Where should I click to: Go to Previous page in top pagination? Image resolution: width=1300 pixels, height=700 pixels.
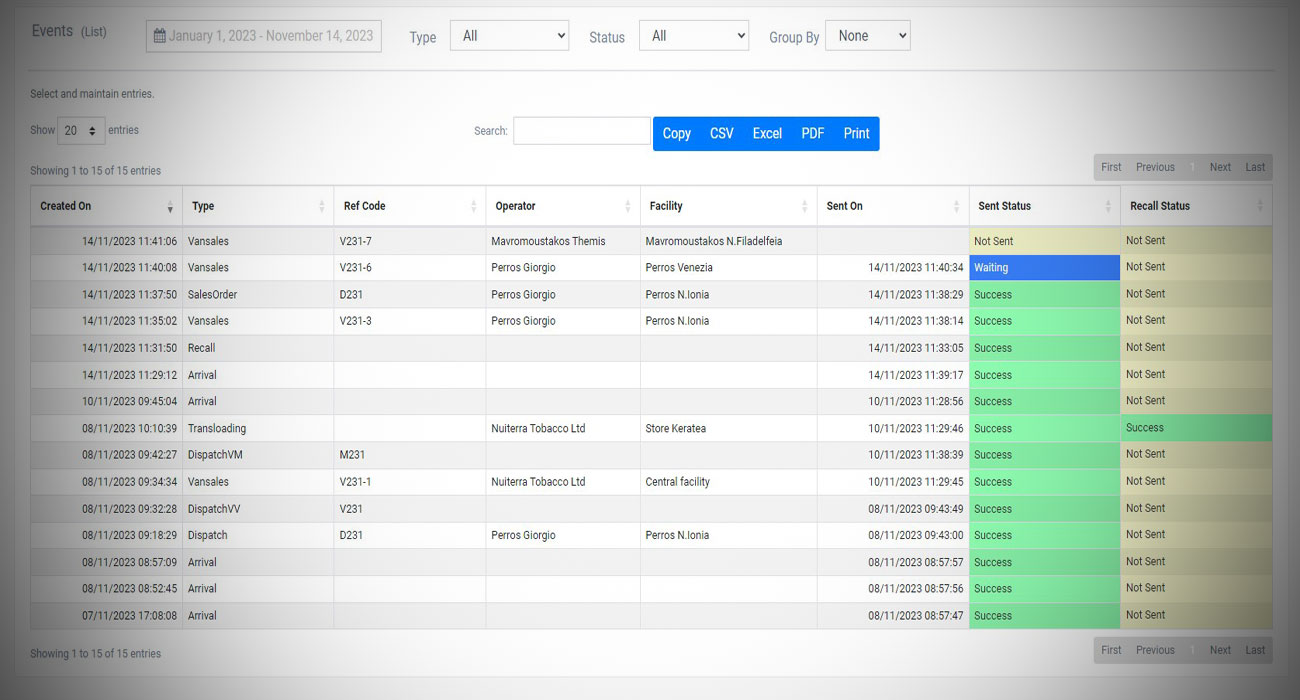(x=1155, y=167)
